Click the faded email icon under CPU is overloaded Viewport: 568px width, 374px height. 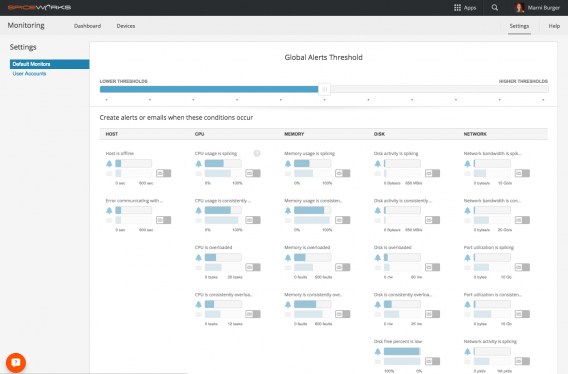pyautogui.click(x=199, y=267)
